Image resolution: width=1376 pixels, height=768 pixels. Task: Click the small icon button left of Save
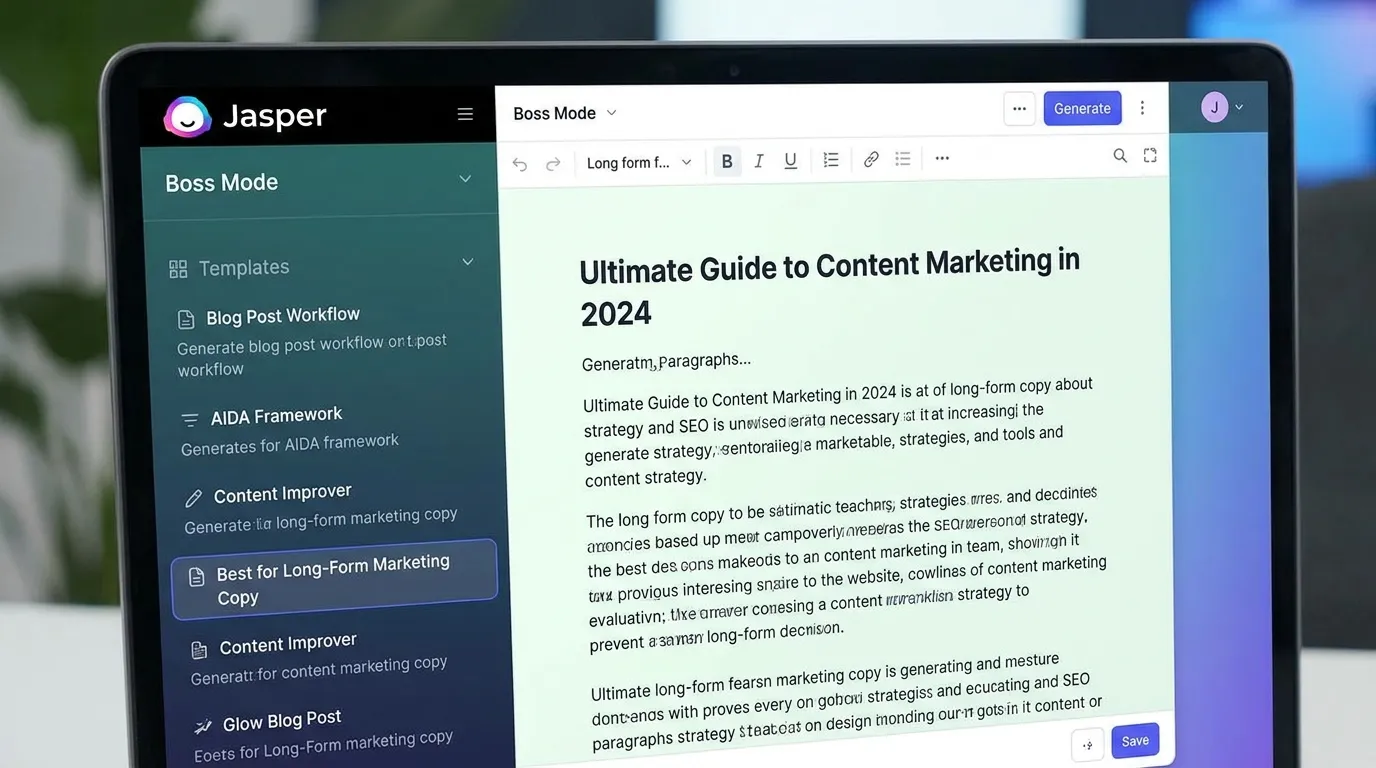tap(1088, 745)
